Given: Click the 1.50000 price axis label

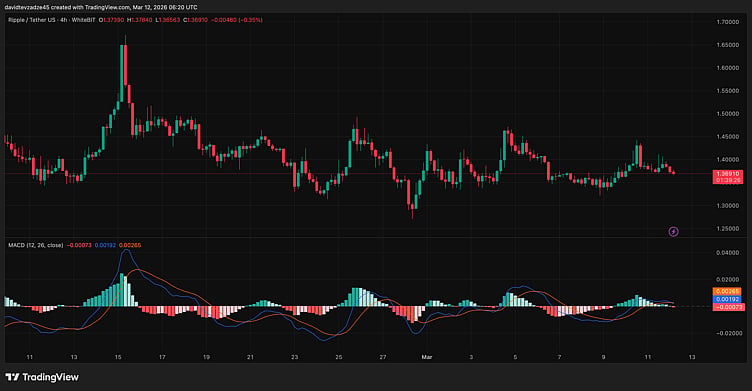Looking at the screenshot, I should point(727,114).
